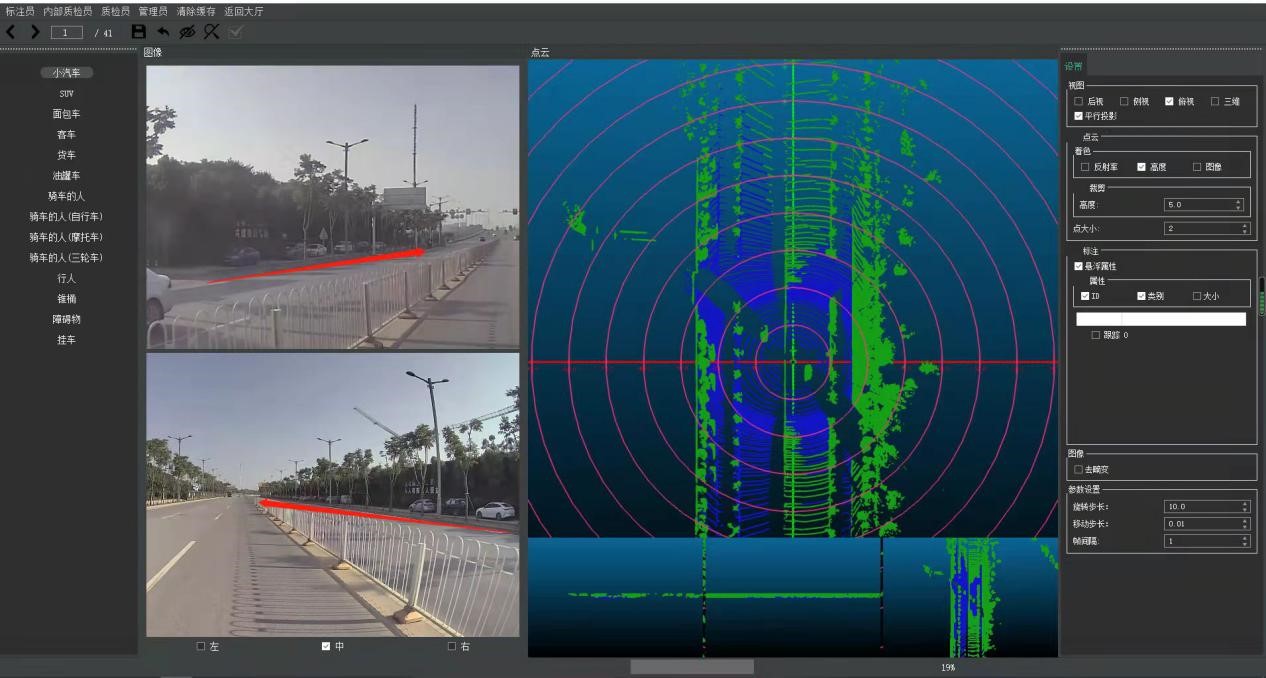
Task: Click the bottom horizontal scrollbar thumb
Action: click(x=691, y=667)
